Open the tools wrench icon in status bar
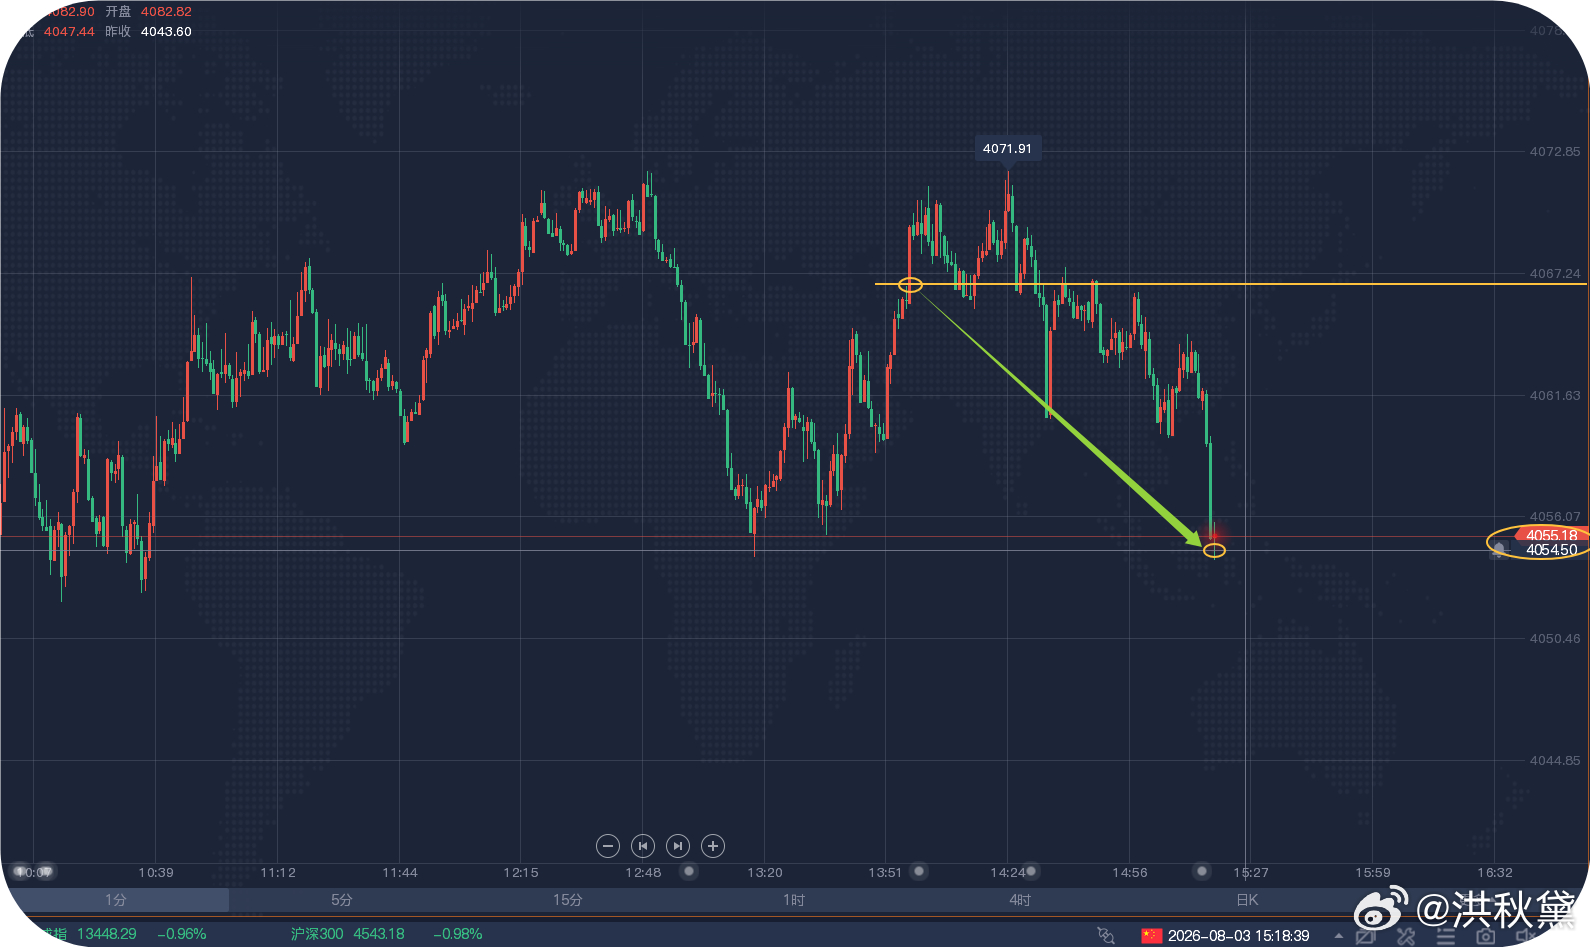Viewport: 1590px width, 947px height. click(x=1406, y=936)
